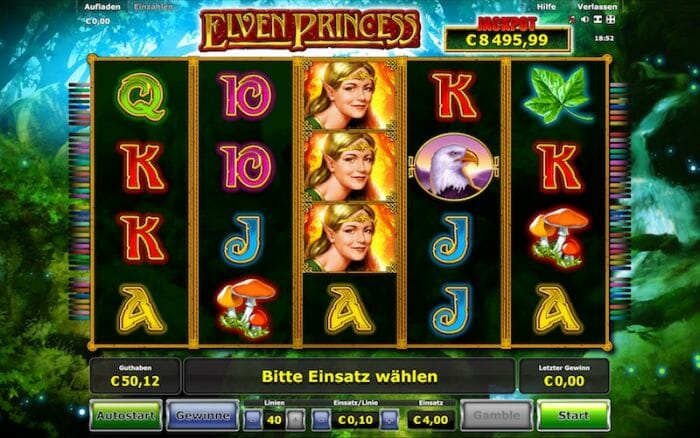Click the Gamble button
Viewport: 700px width, 438px height.
pyautogui.click(x=496, y=415)
